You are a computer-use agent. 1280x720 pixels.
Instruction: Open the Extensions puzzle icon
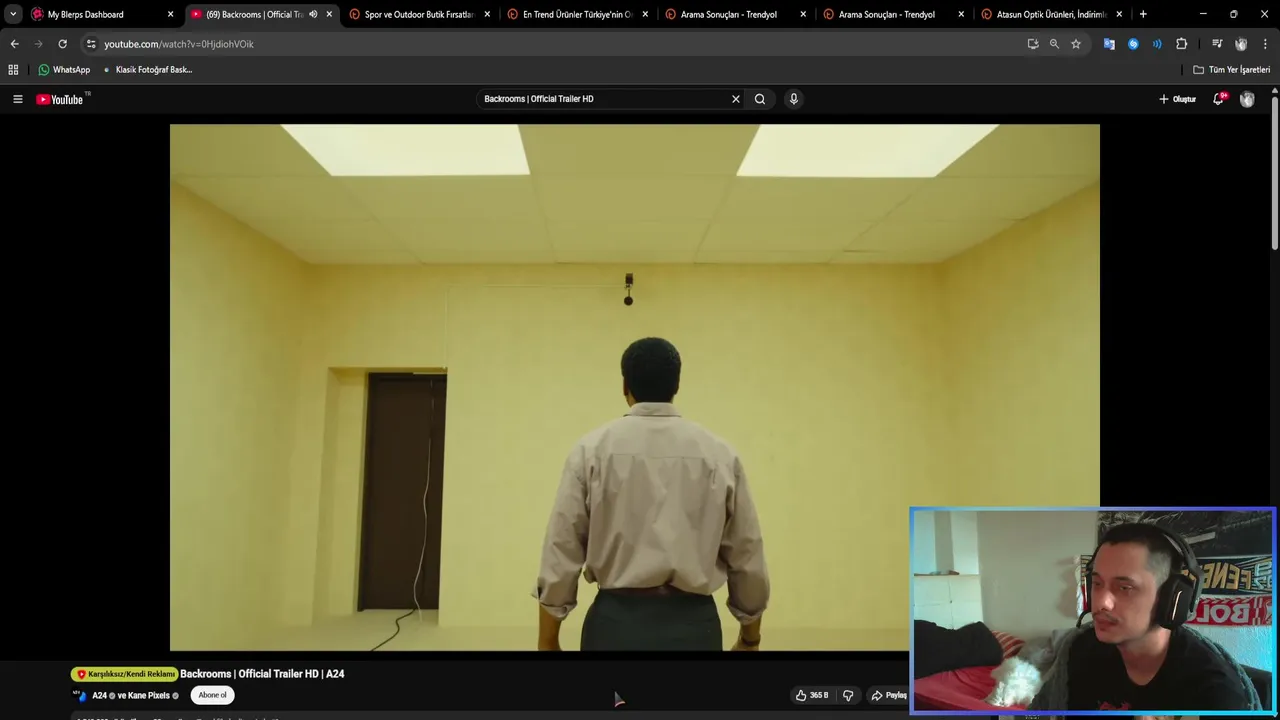1182,44
